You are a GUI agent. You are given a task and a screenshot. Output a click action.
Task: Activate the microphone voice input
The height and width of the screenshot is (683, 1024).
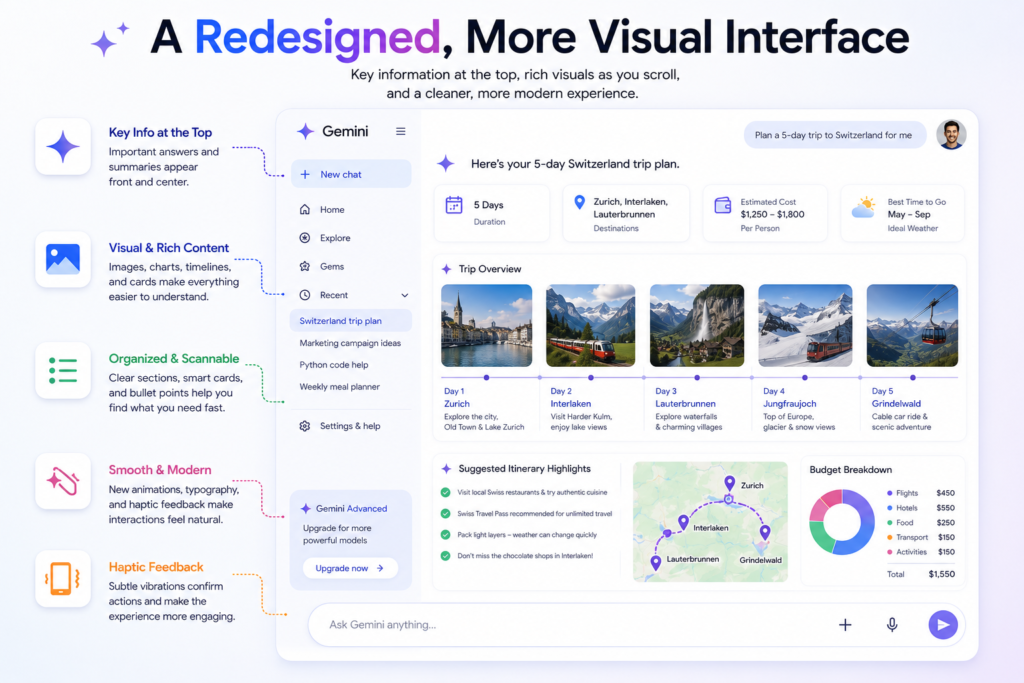point(892,625)
